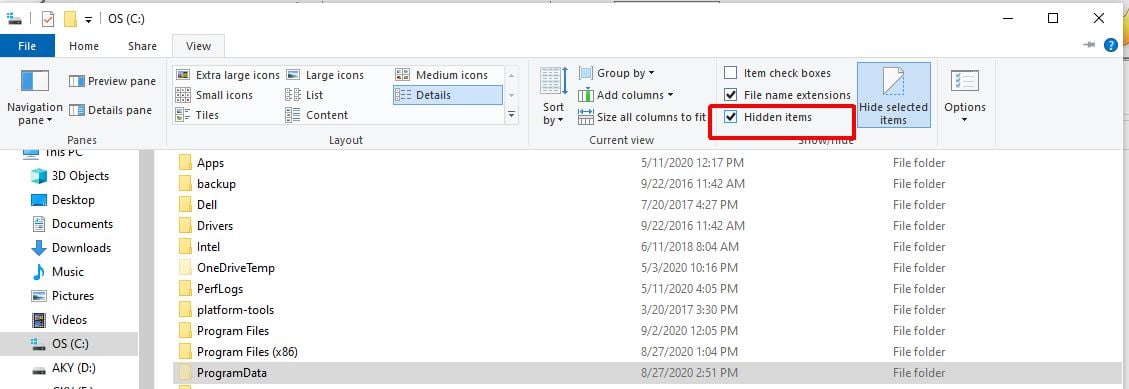
Task: Select Documents in navigation pane
Action: (72, 224)
